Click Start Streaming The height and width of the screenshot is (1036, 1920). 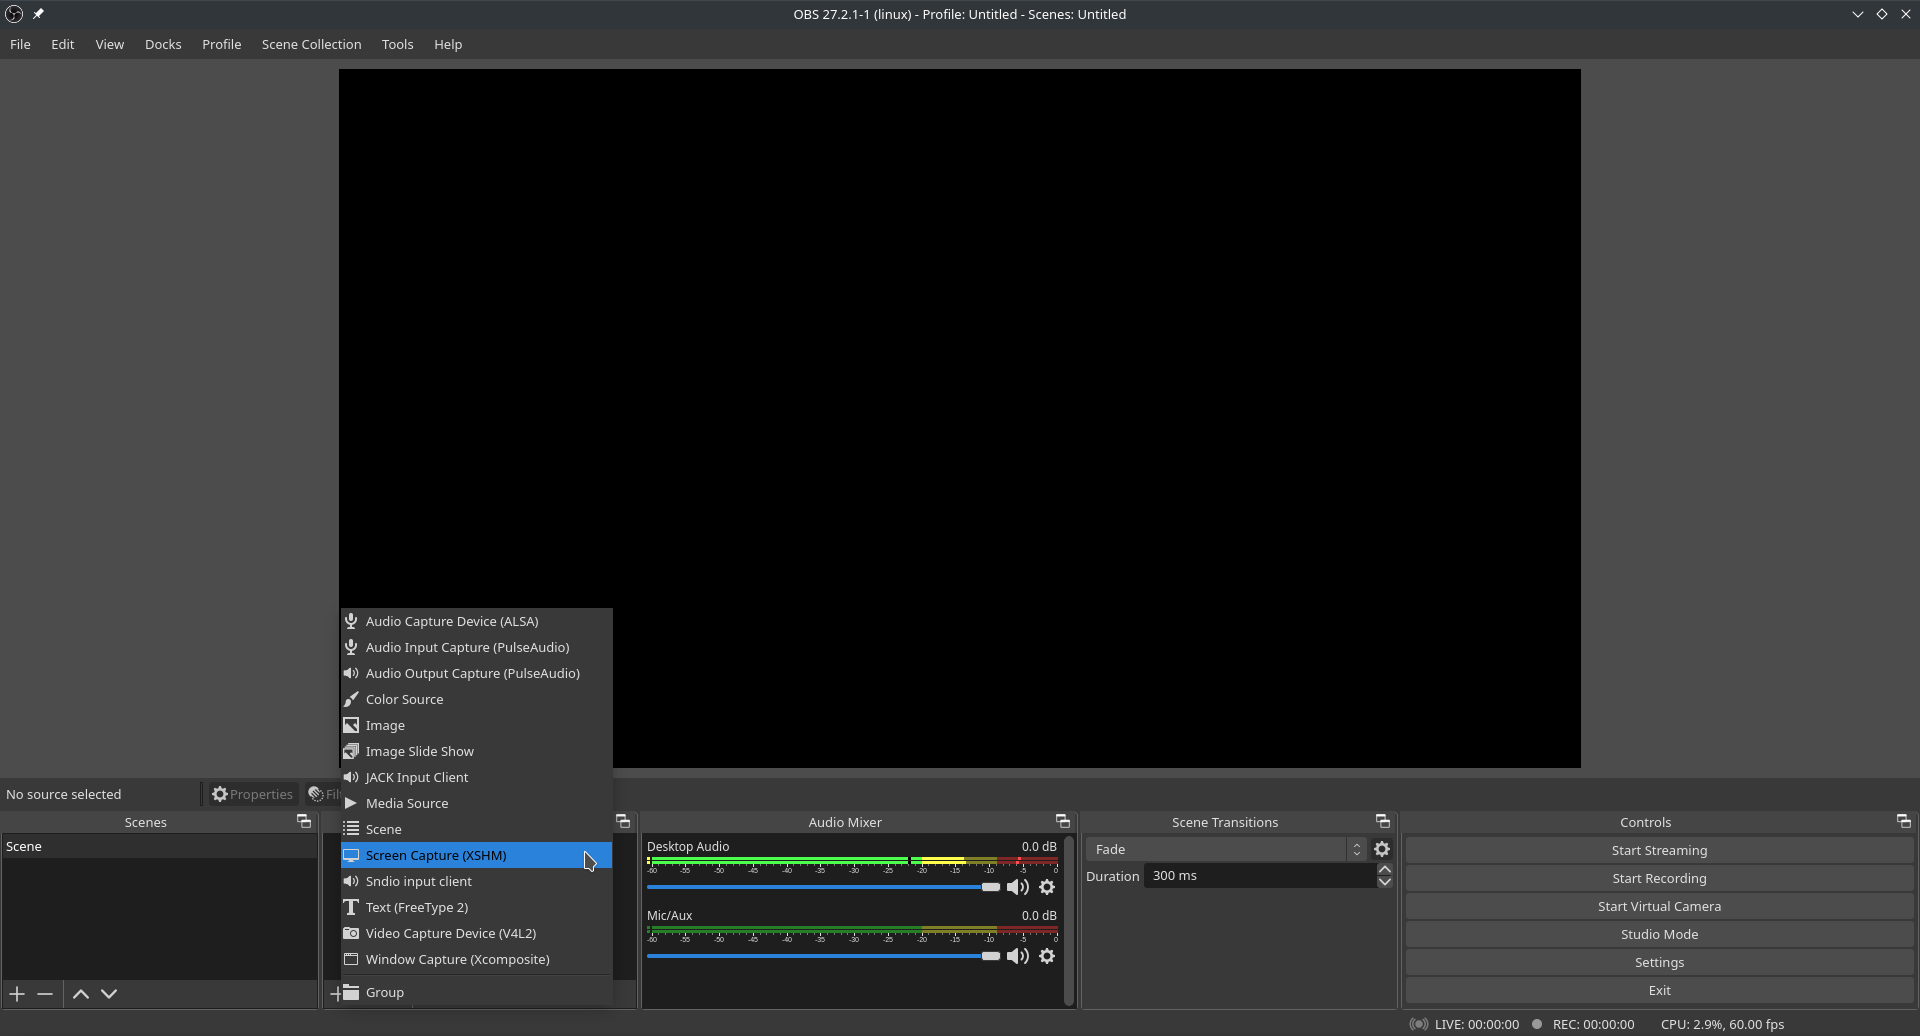pos(1659,850)
